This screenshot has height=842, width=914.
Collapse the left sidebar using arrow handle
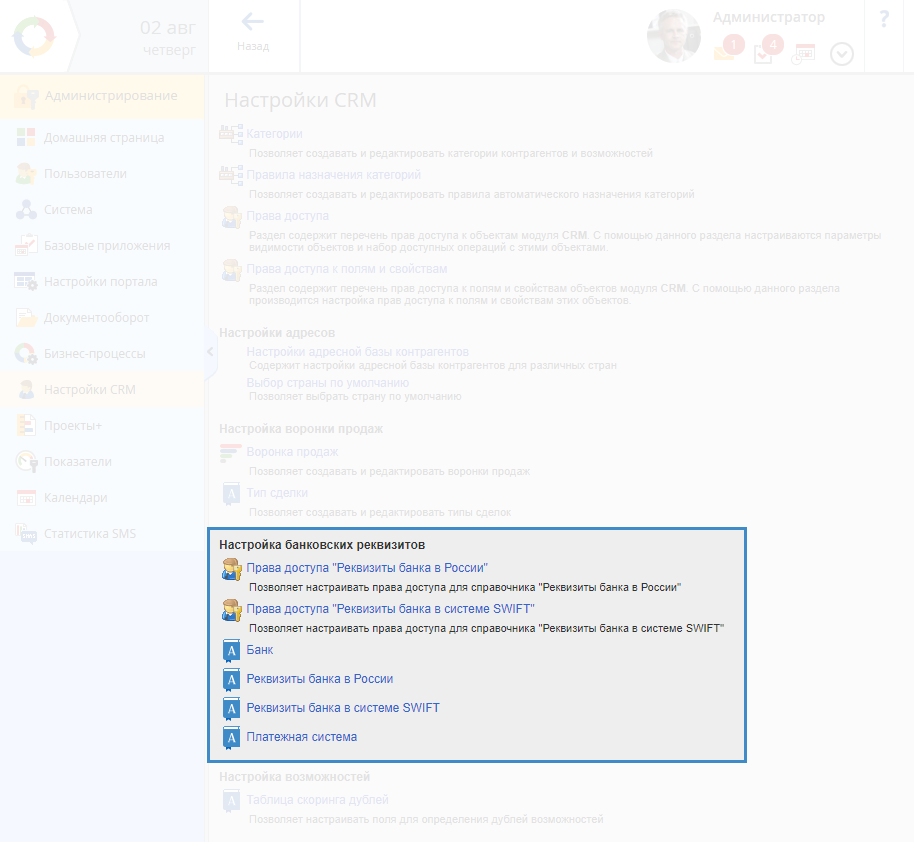(210, 352)
